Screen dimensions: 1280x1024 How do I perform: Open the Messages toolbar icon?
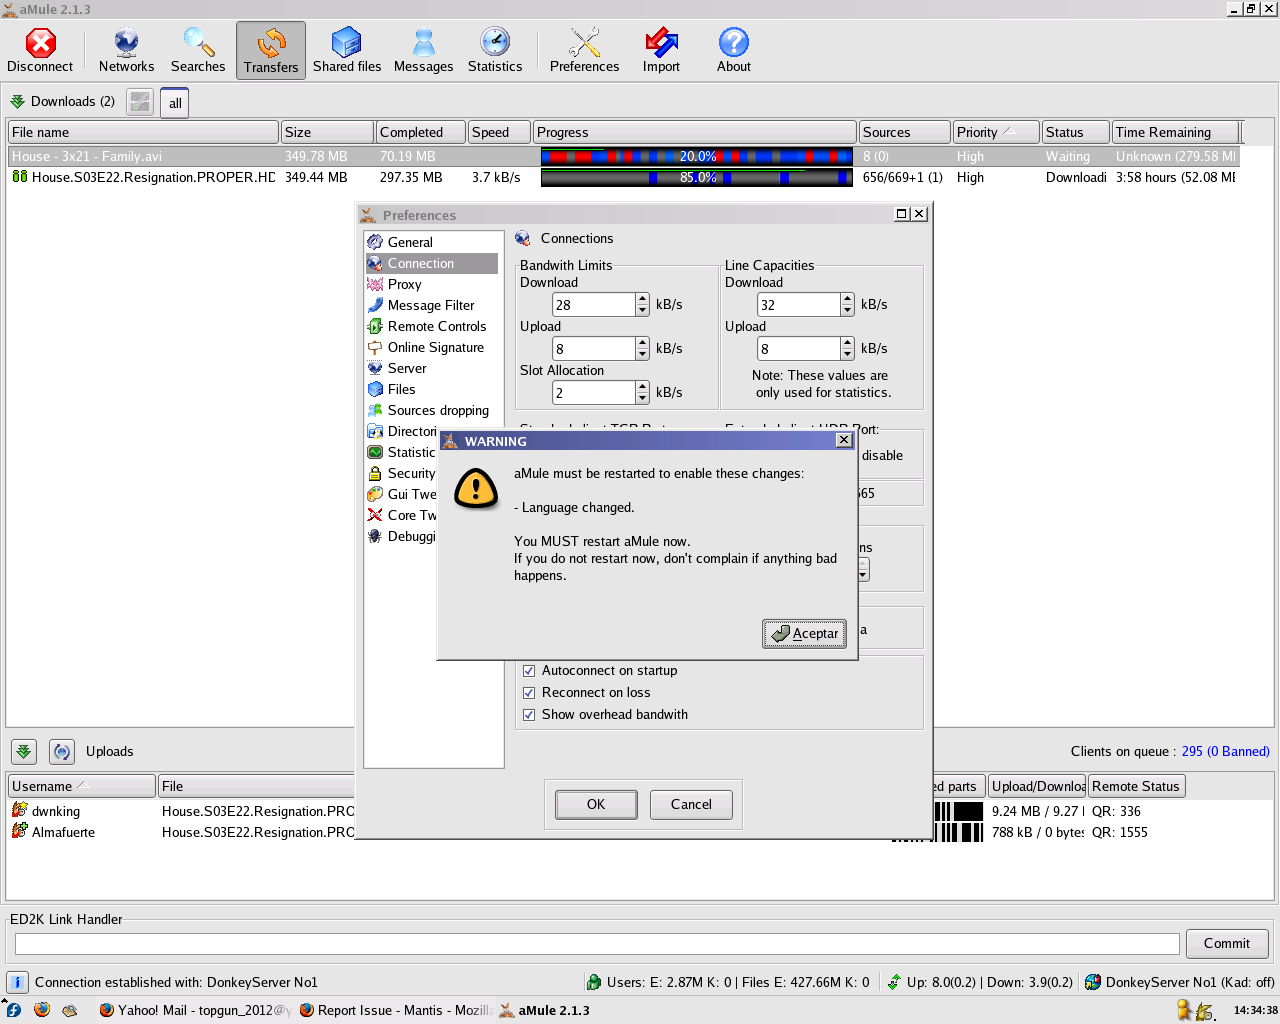423,50
